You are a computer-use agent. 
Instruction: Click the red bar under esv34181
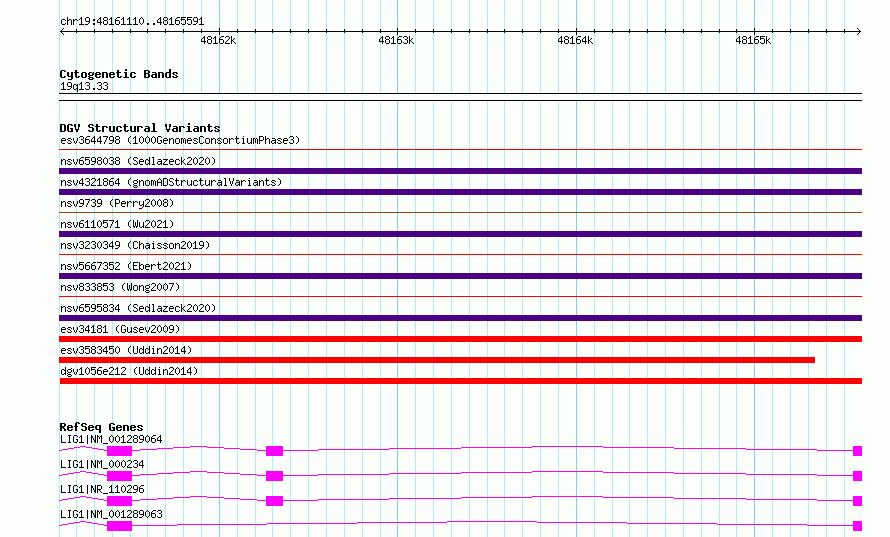pos(460,339)
